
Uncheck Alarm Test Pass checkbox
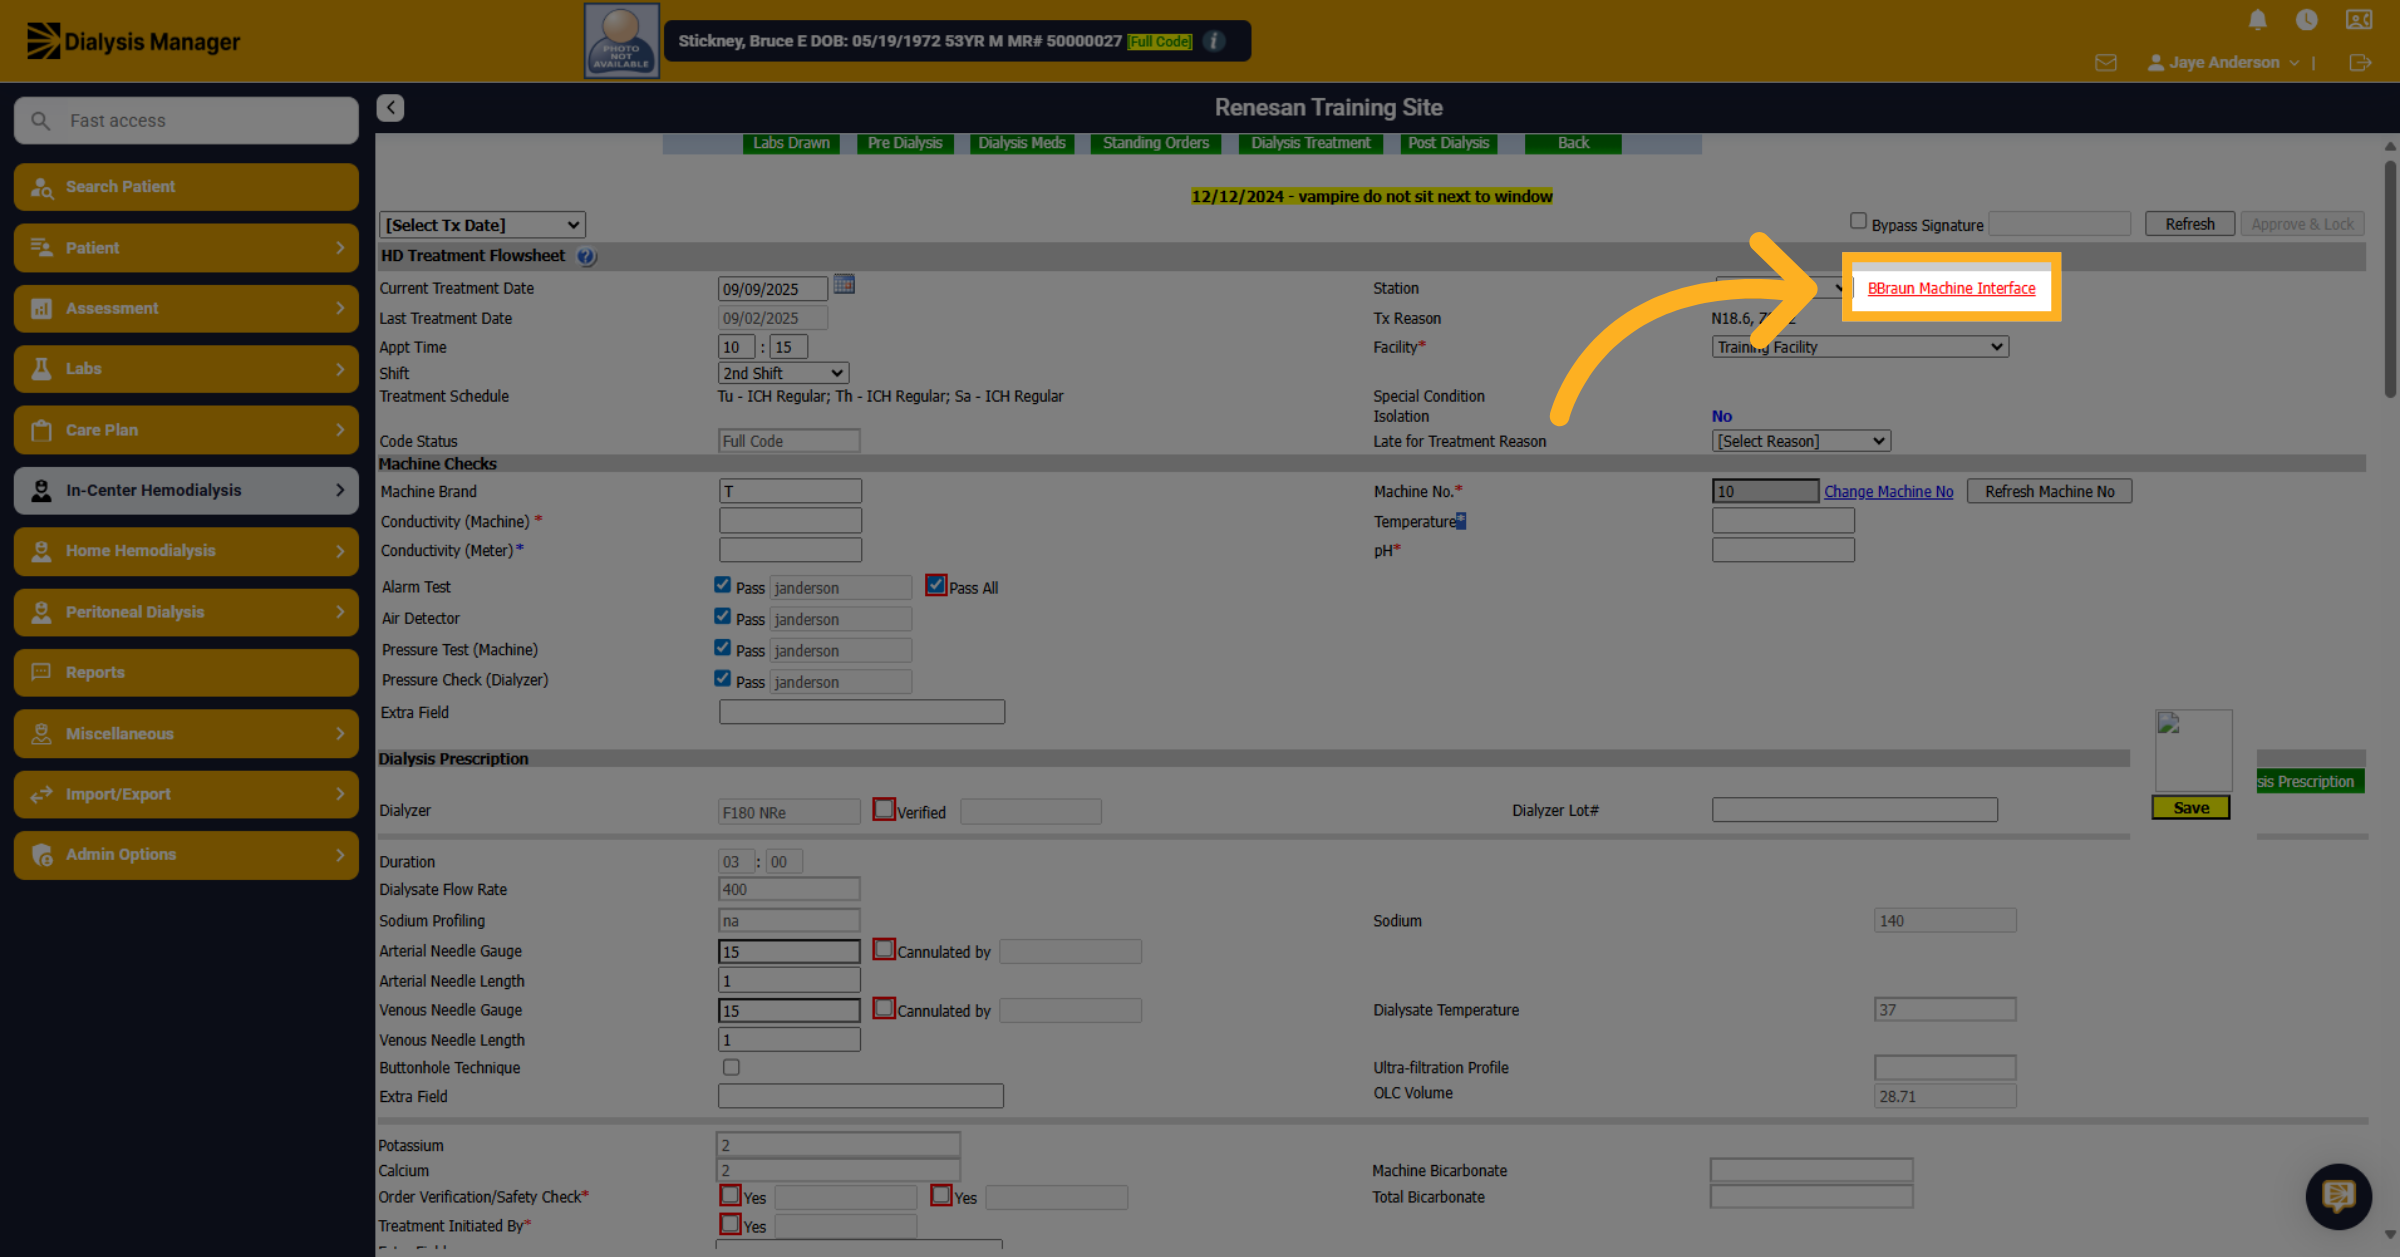click(x=722, y=586)
